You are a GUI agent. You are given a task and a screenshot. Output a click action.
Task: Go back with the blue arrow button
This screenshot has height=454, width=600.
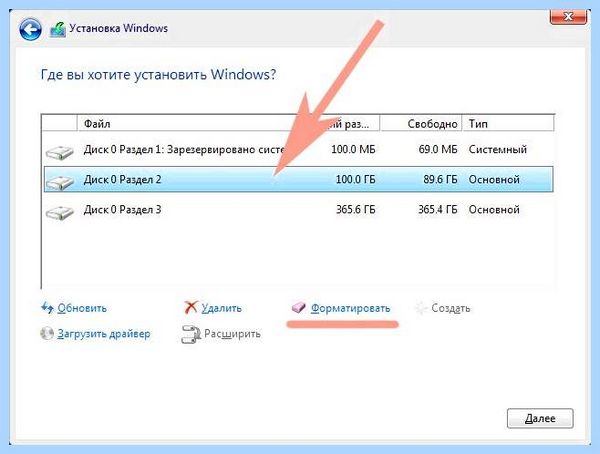tap(30, 29)
